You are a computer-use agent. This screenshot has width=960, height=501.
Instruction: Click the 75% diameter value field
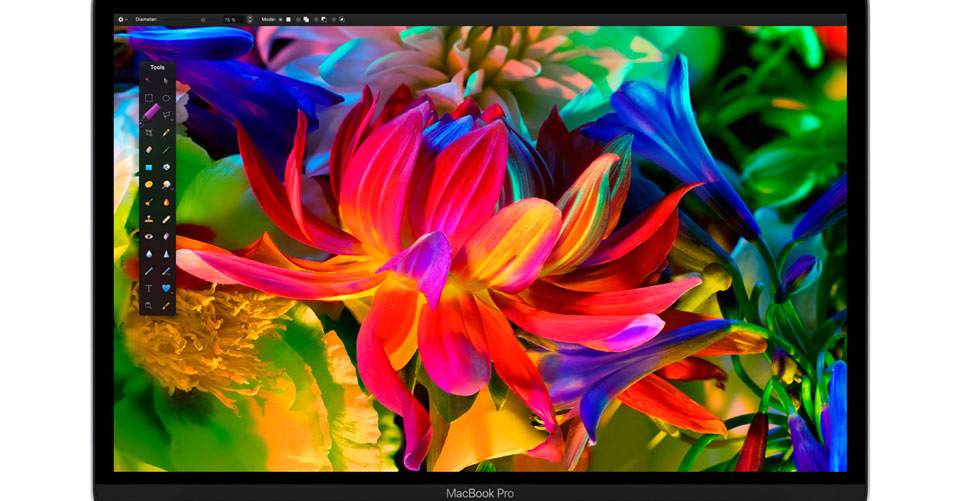230,19
